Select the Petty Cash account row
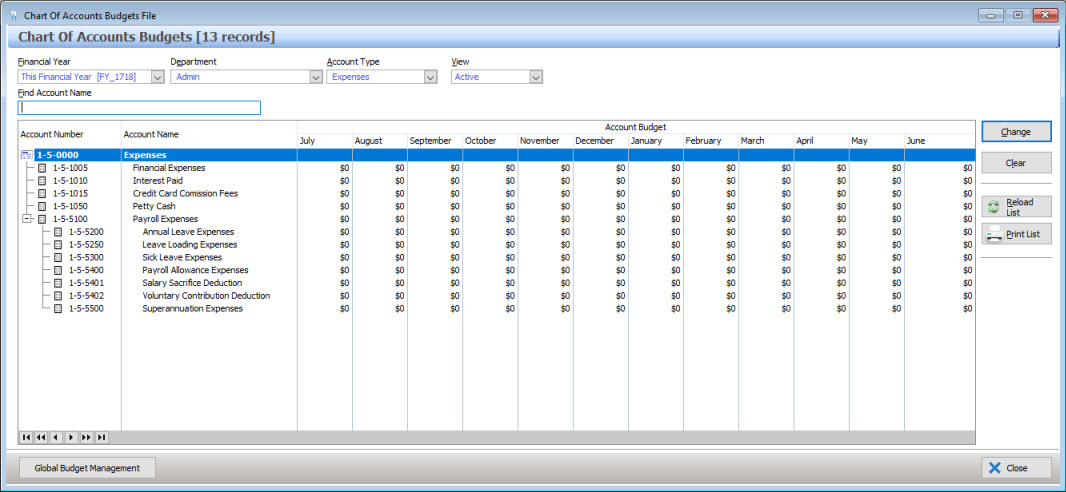The image size is (1066, 492). tap(154, 206)
